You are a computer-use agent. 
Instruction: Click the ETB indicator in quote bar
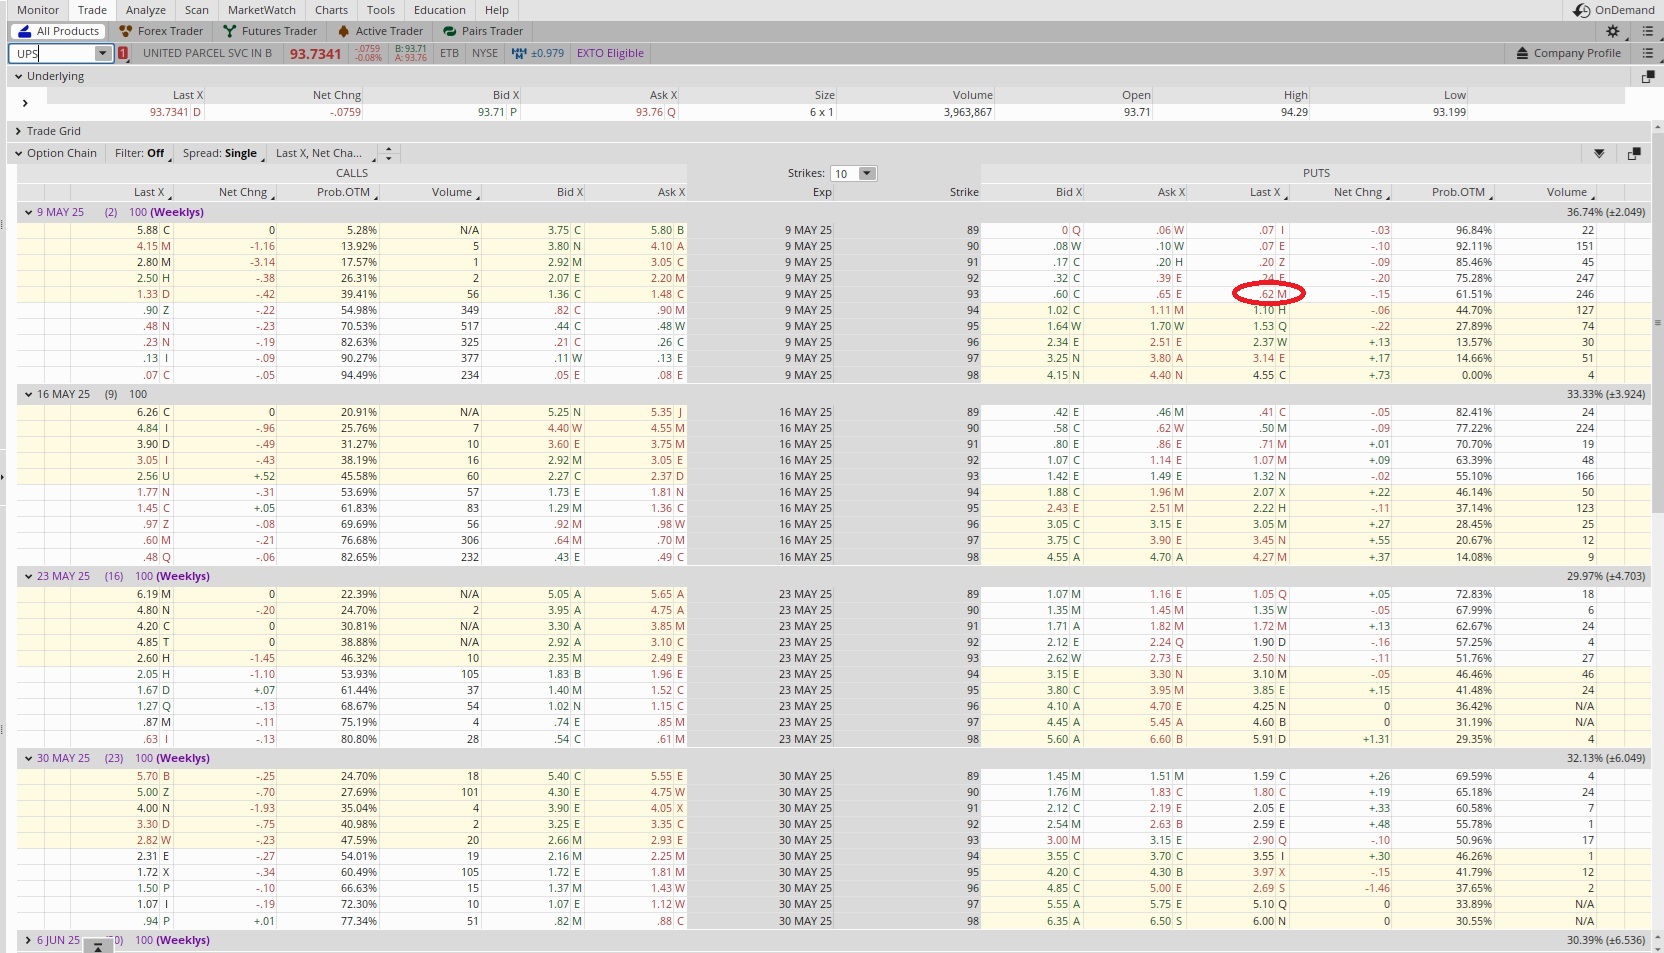(x=450, y=53)
